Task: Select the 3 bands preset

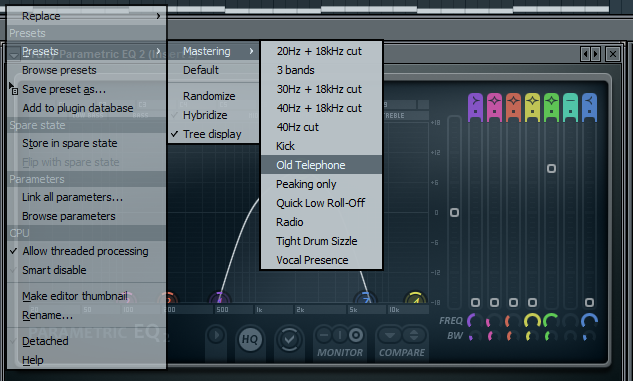Action: [321, 70]
